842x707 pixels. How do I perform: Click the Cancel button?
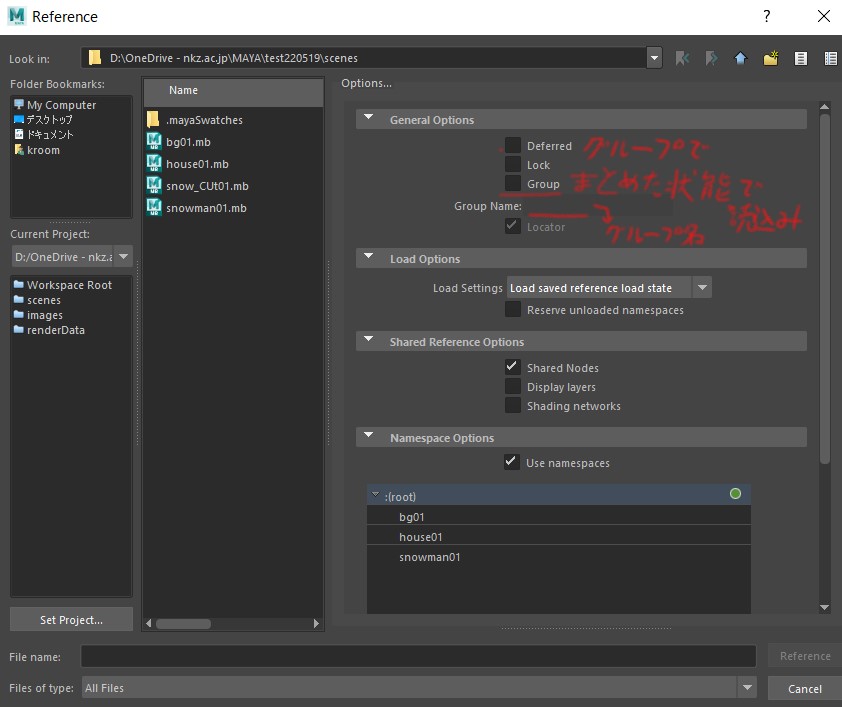805,688
